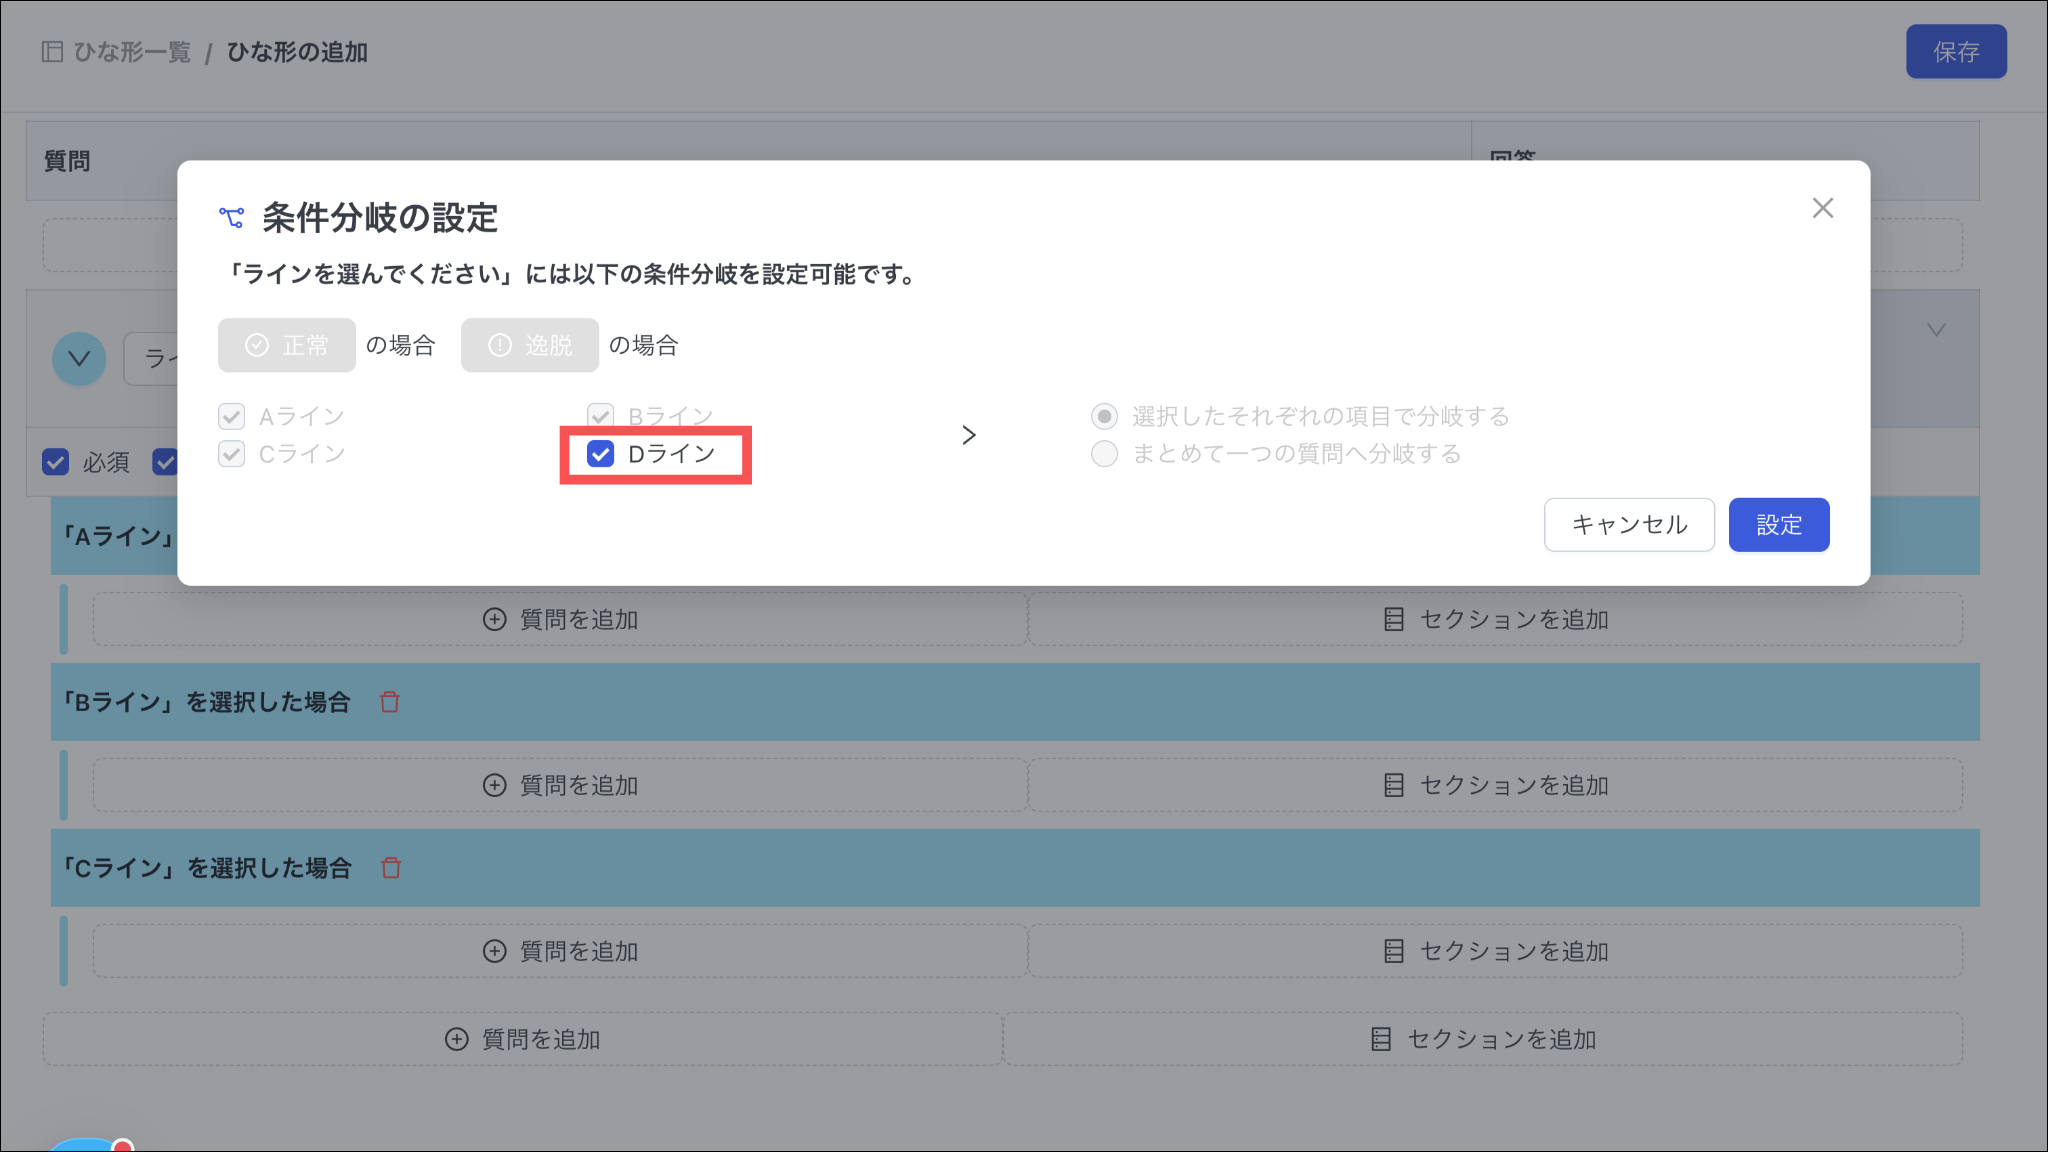Select the 逸脱 condition tab
This screenshot has width=2048, height=1152.
pos(530,345)
